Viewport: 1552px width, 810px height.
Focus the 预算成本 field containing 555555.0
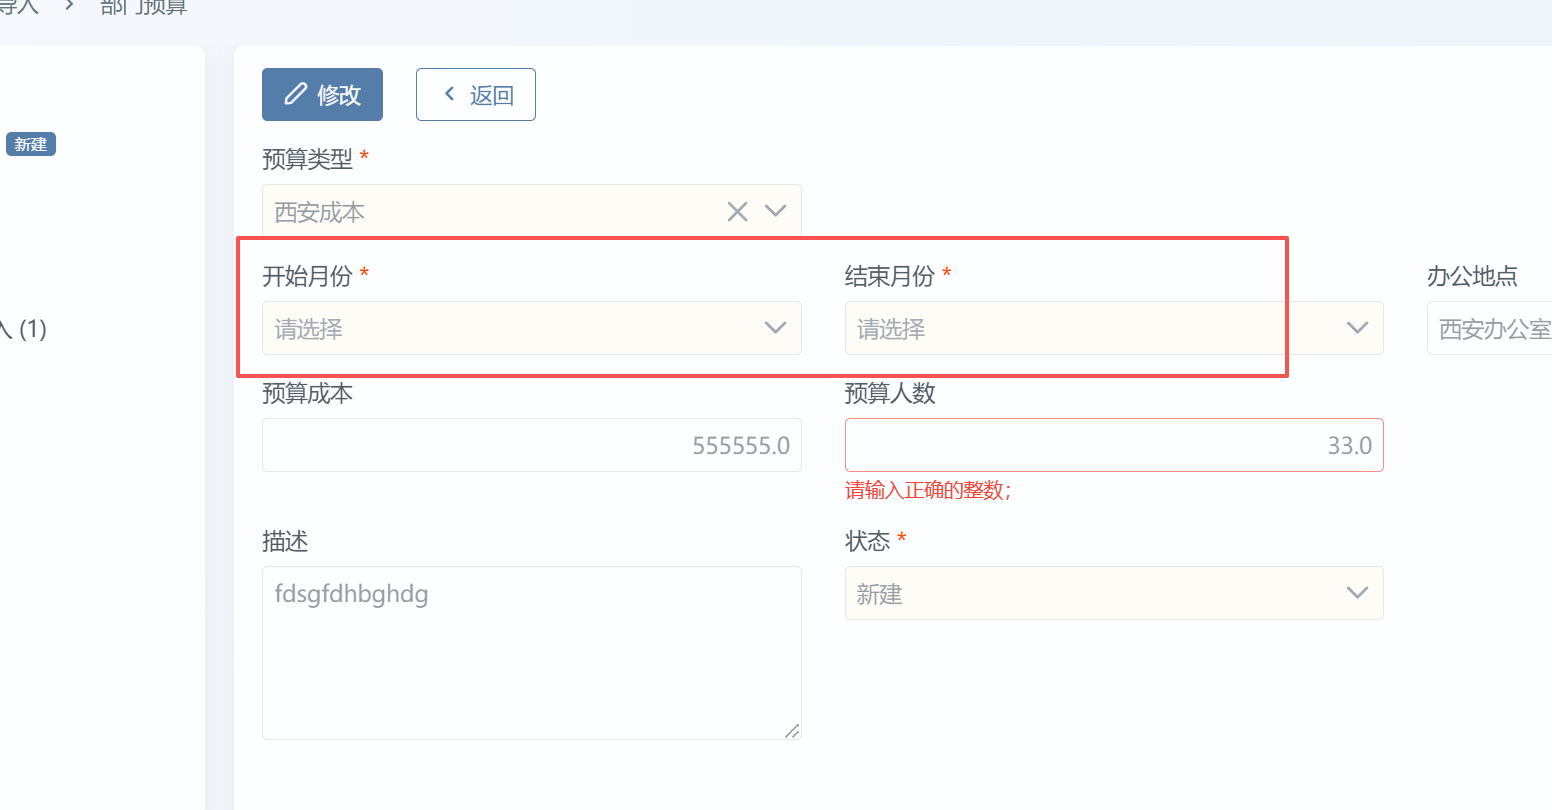531,445
